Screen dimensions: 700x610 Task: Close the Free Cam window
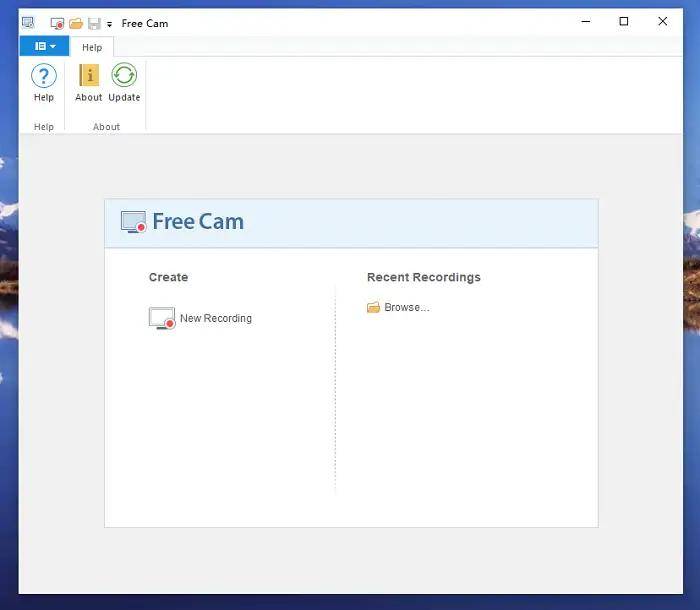coord(662,21)
